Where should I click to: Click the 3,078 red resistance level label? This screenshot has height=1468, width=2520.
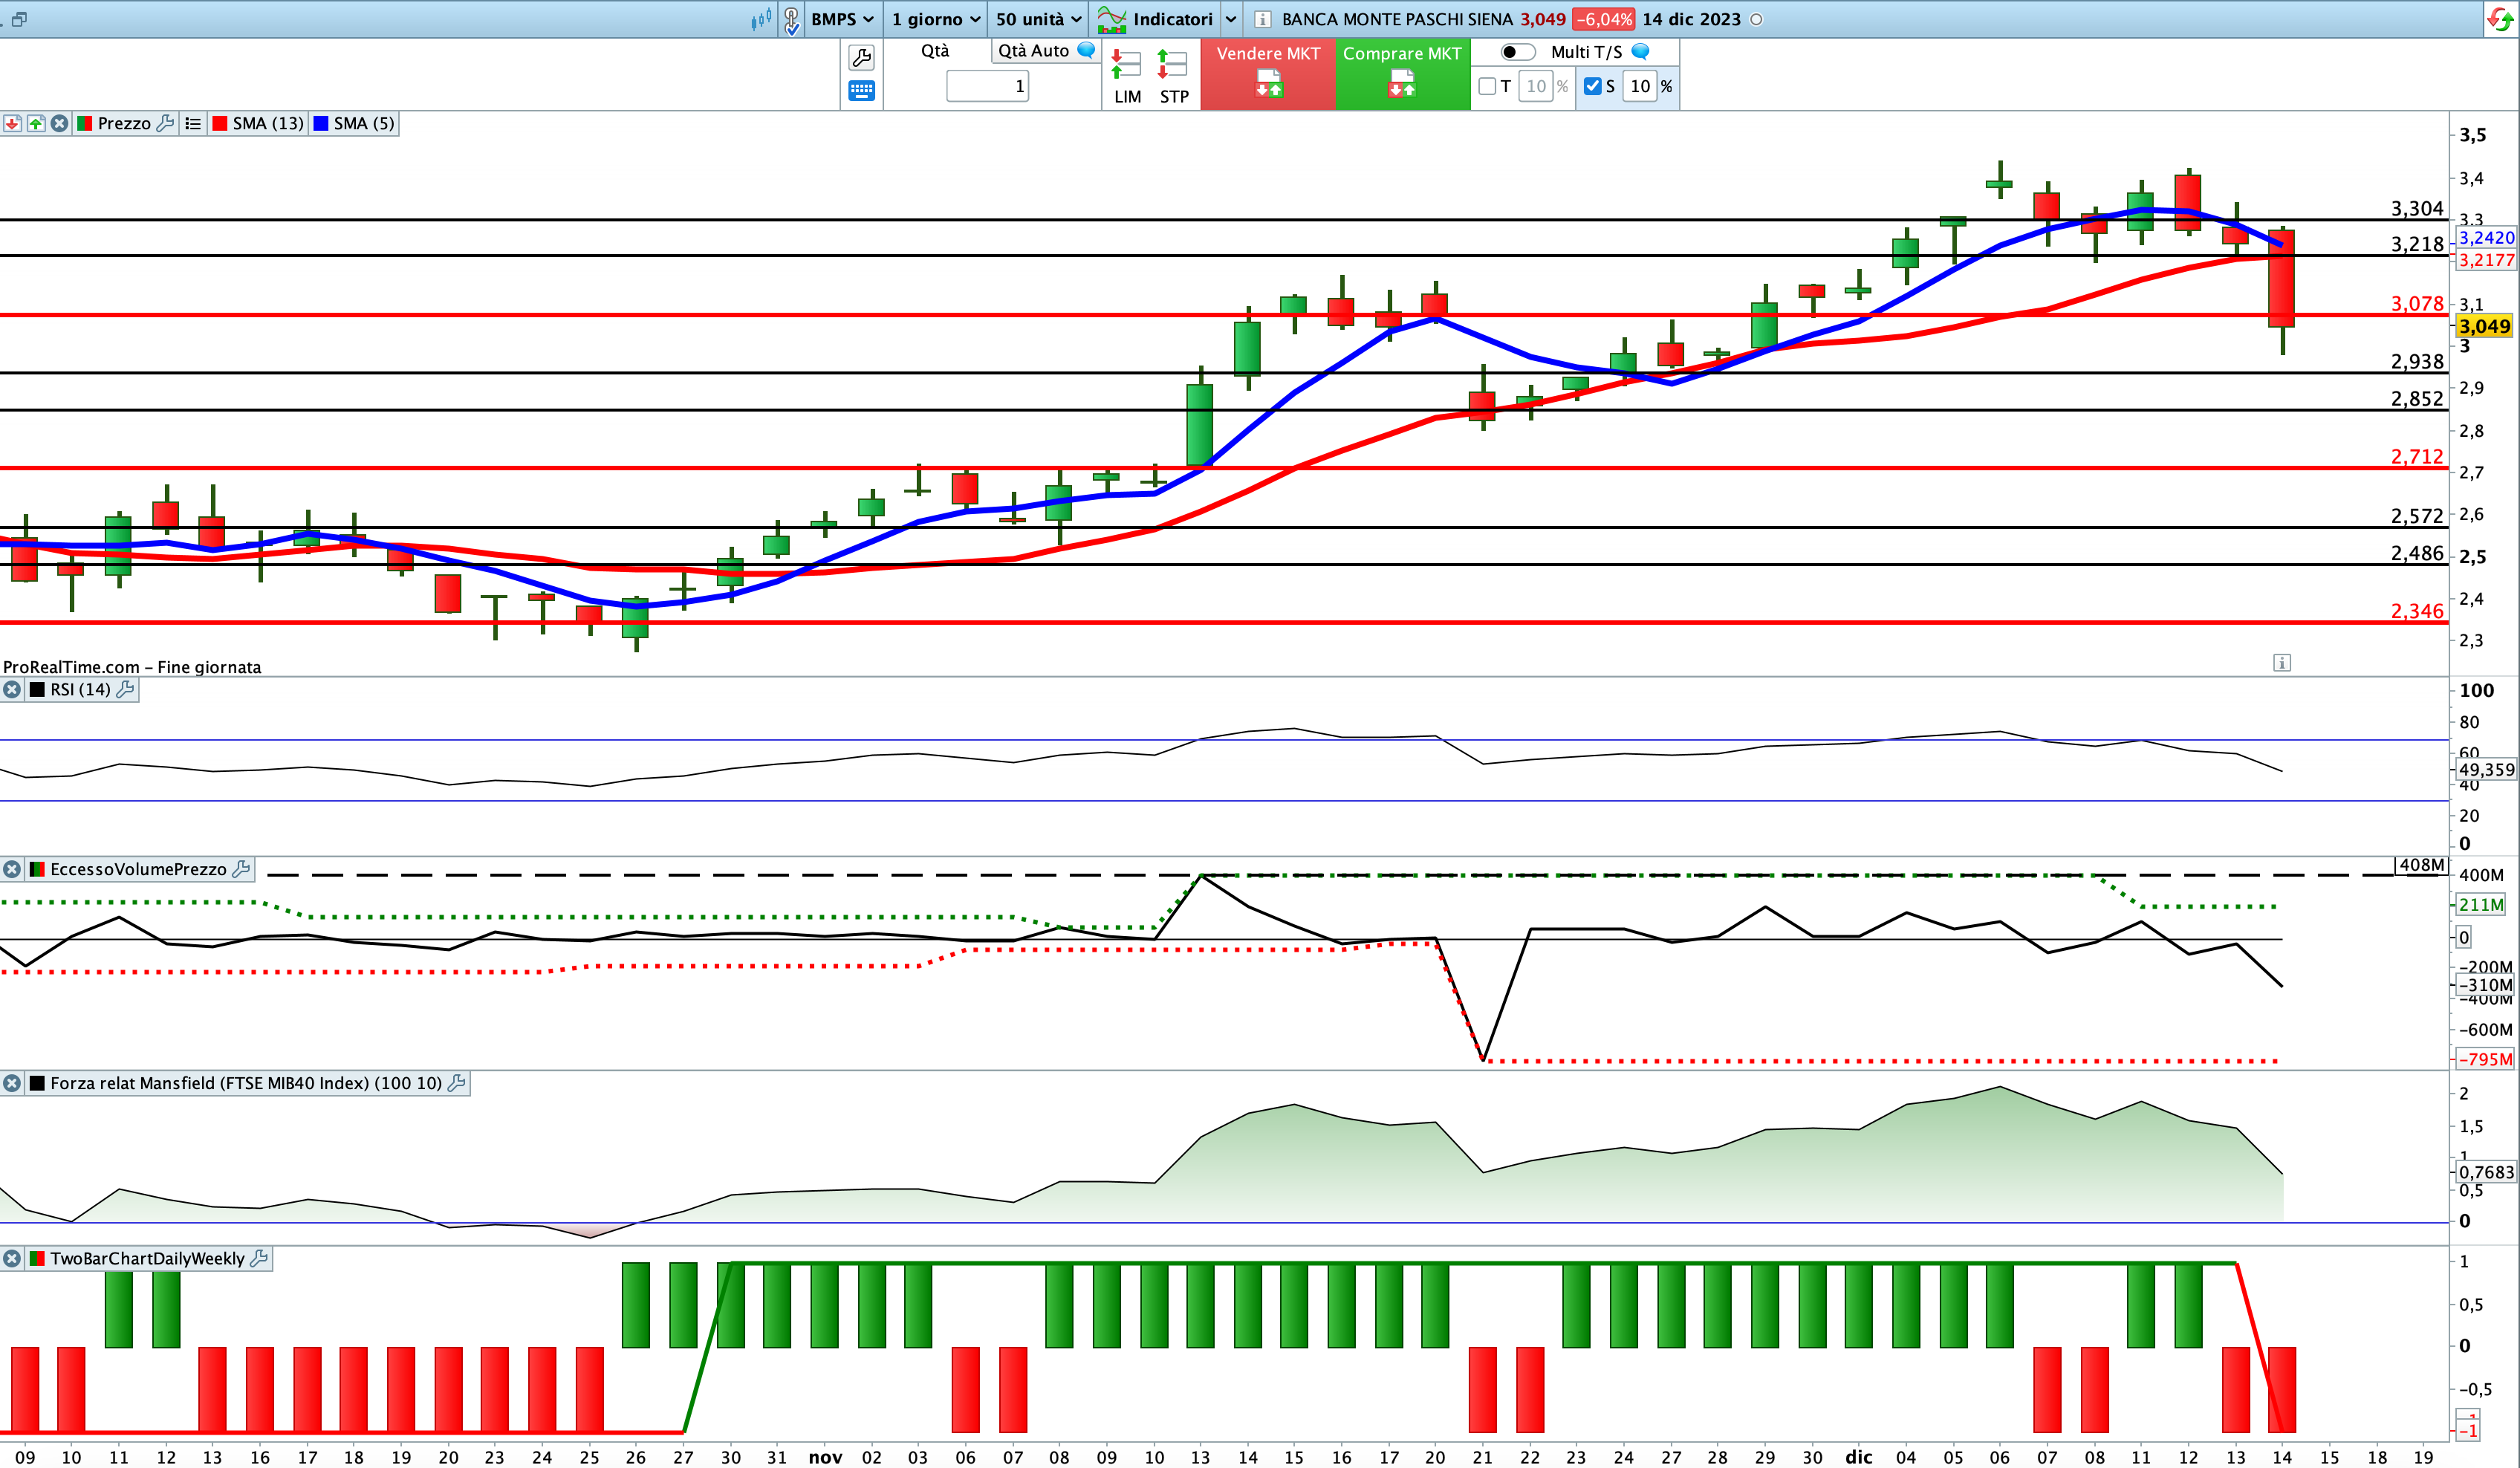(x=2417, y=303)
